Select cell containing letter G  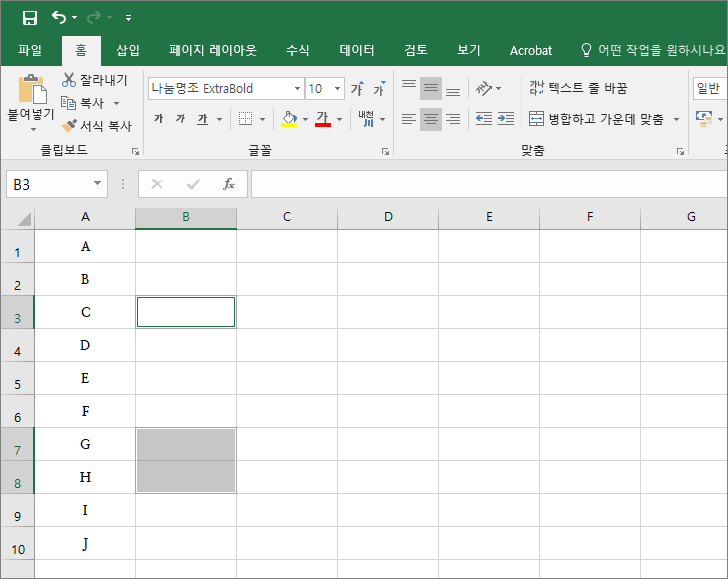pos(85,444)
